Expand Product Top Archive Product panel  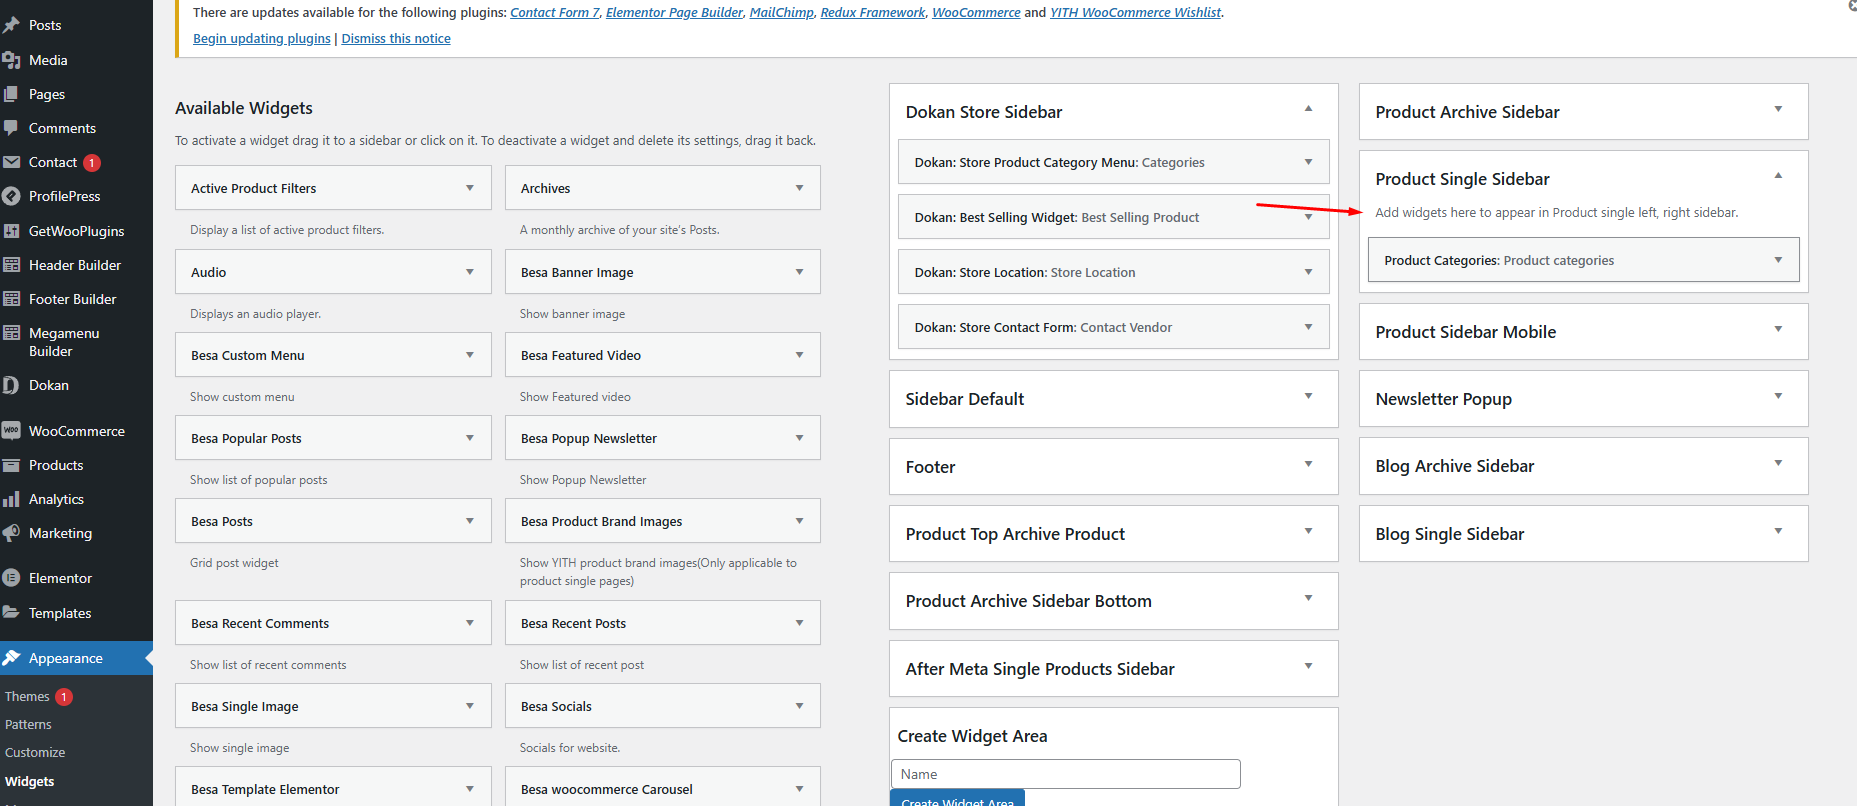click(1308, 531)
